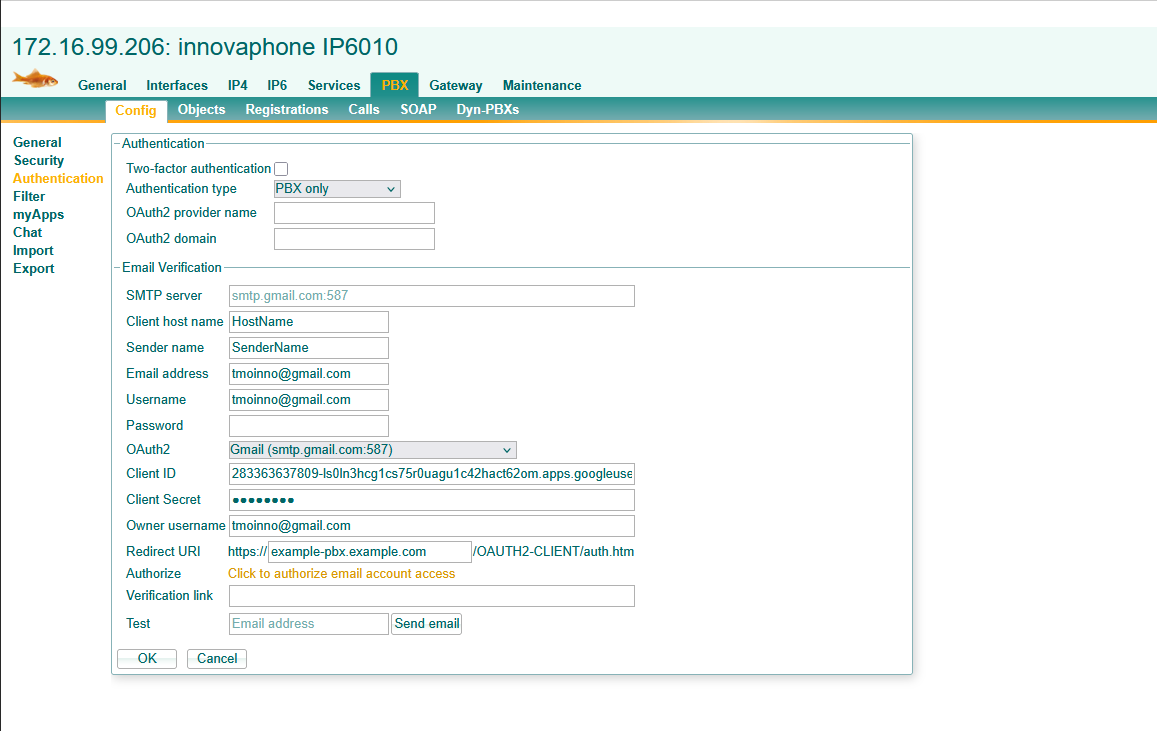
Task: Expand the OAuth2 Gmail provider dropdown
Action: (372, 450)
